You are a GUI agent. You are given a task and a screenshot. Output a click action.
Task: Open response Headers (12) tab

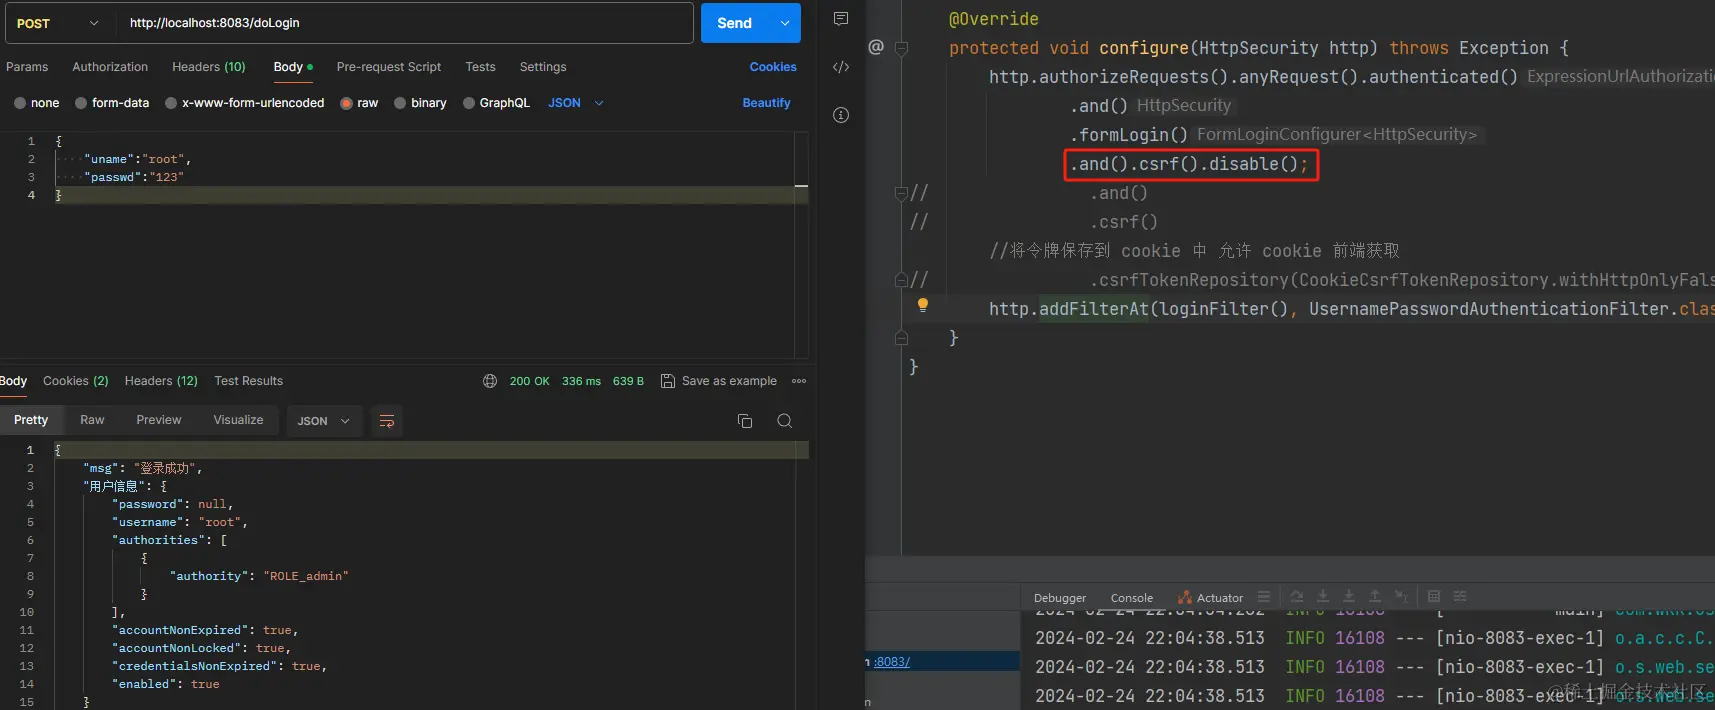coord(161,381)
